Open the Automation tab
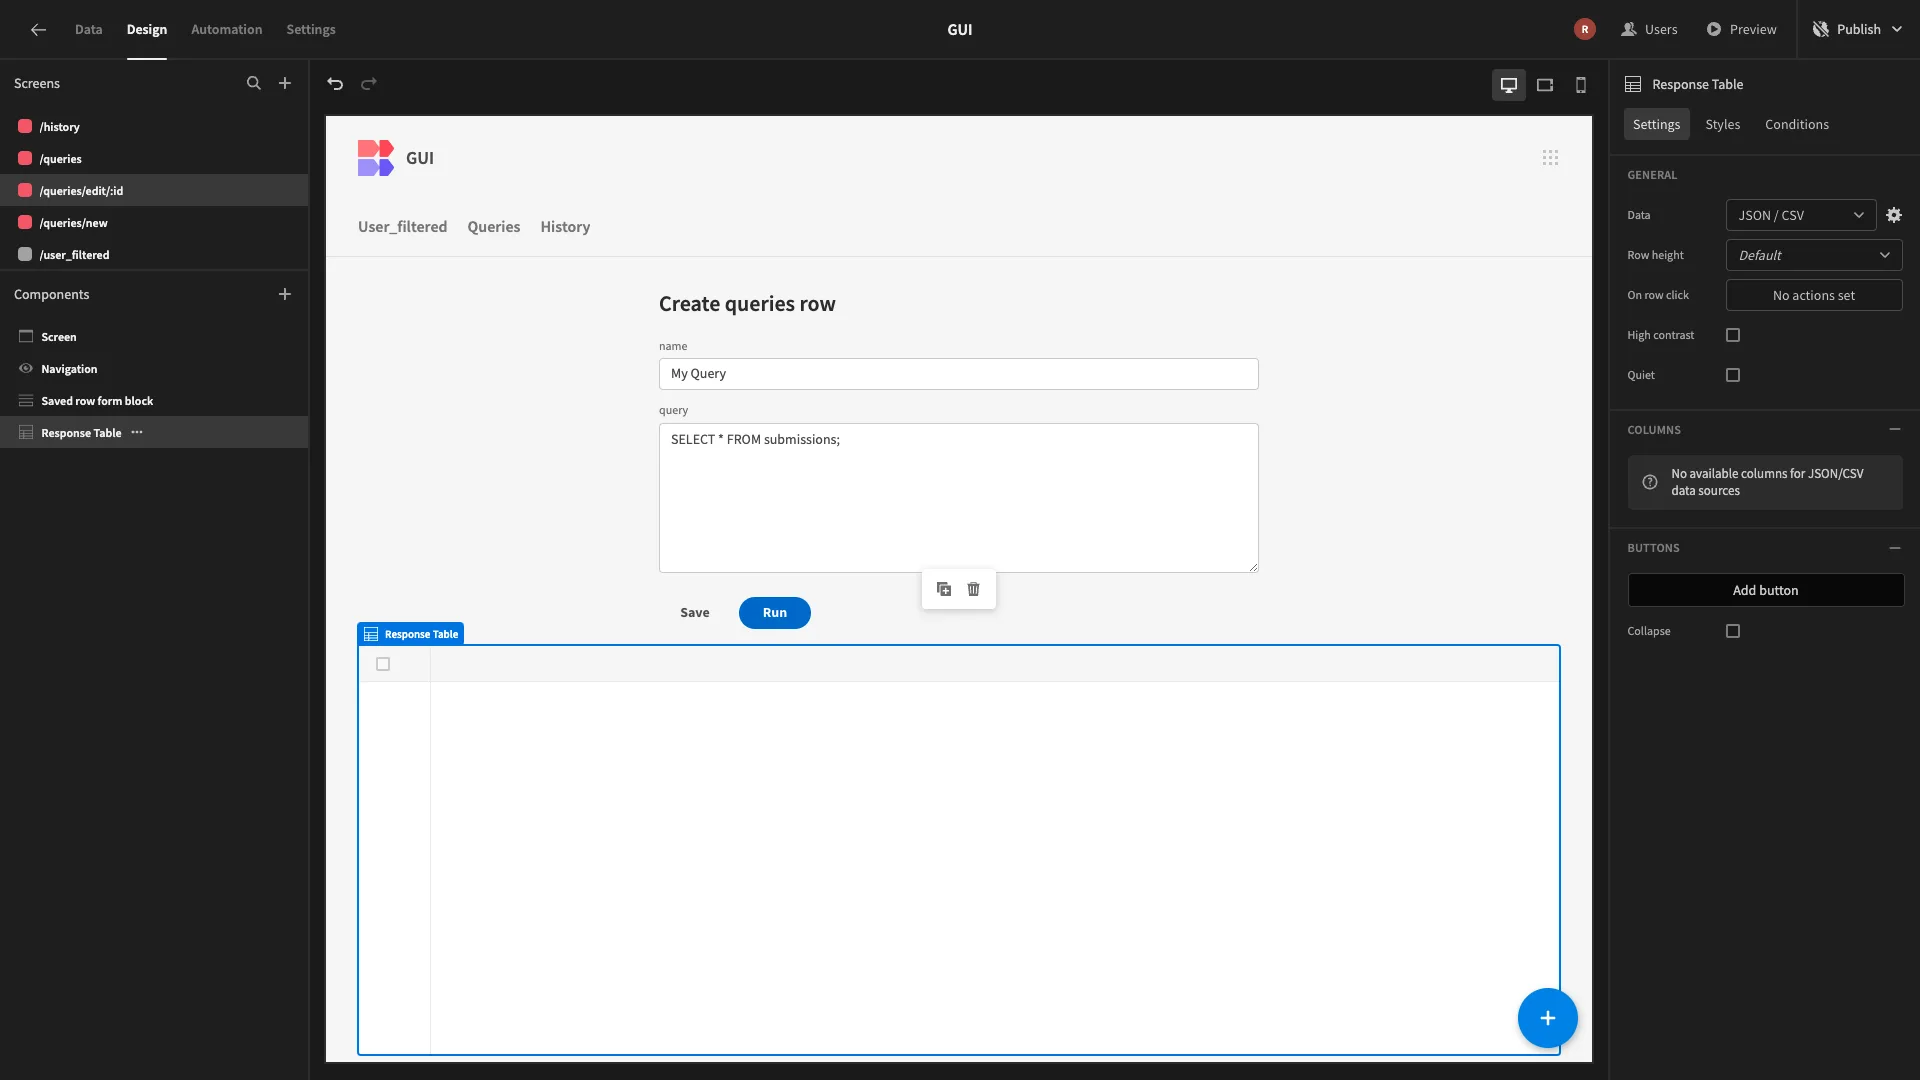This screenshot has width=1920, height=1080. 226,29
